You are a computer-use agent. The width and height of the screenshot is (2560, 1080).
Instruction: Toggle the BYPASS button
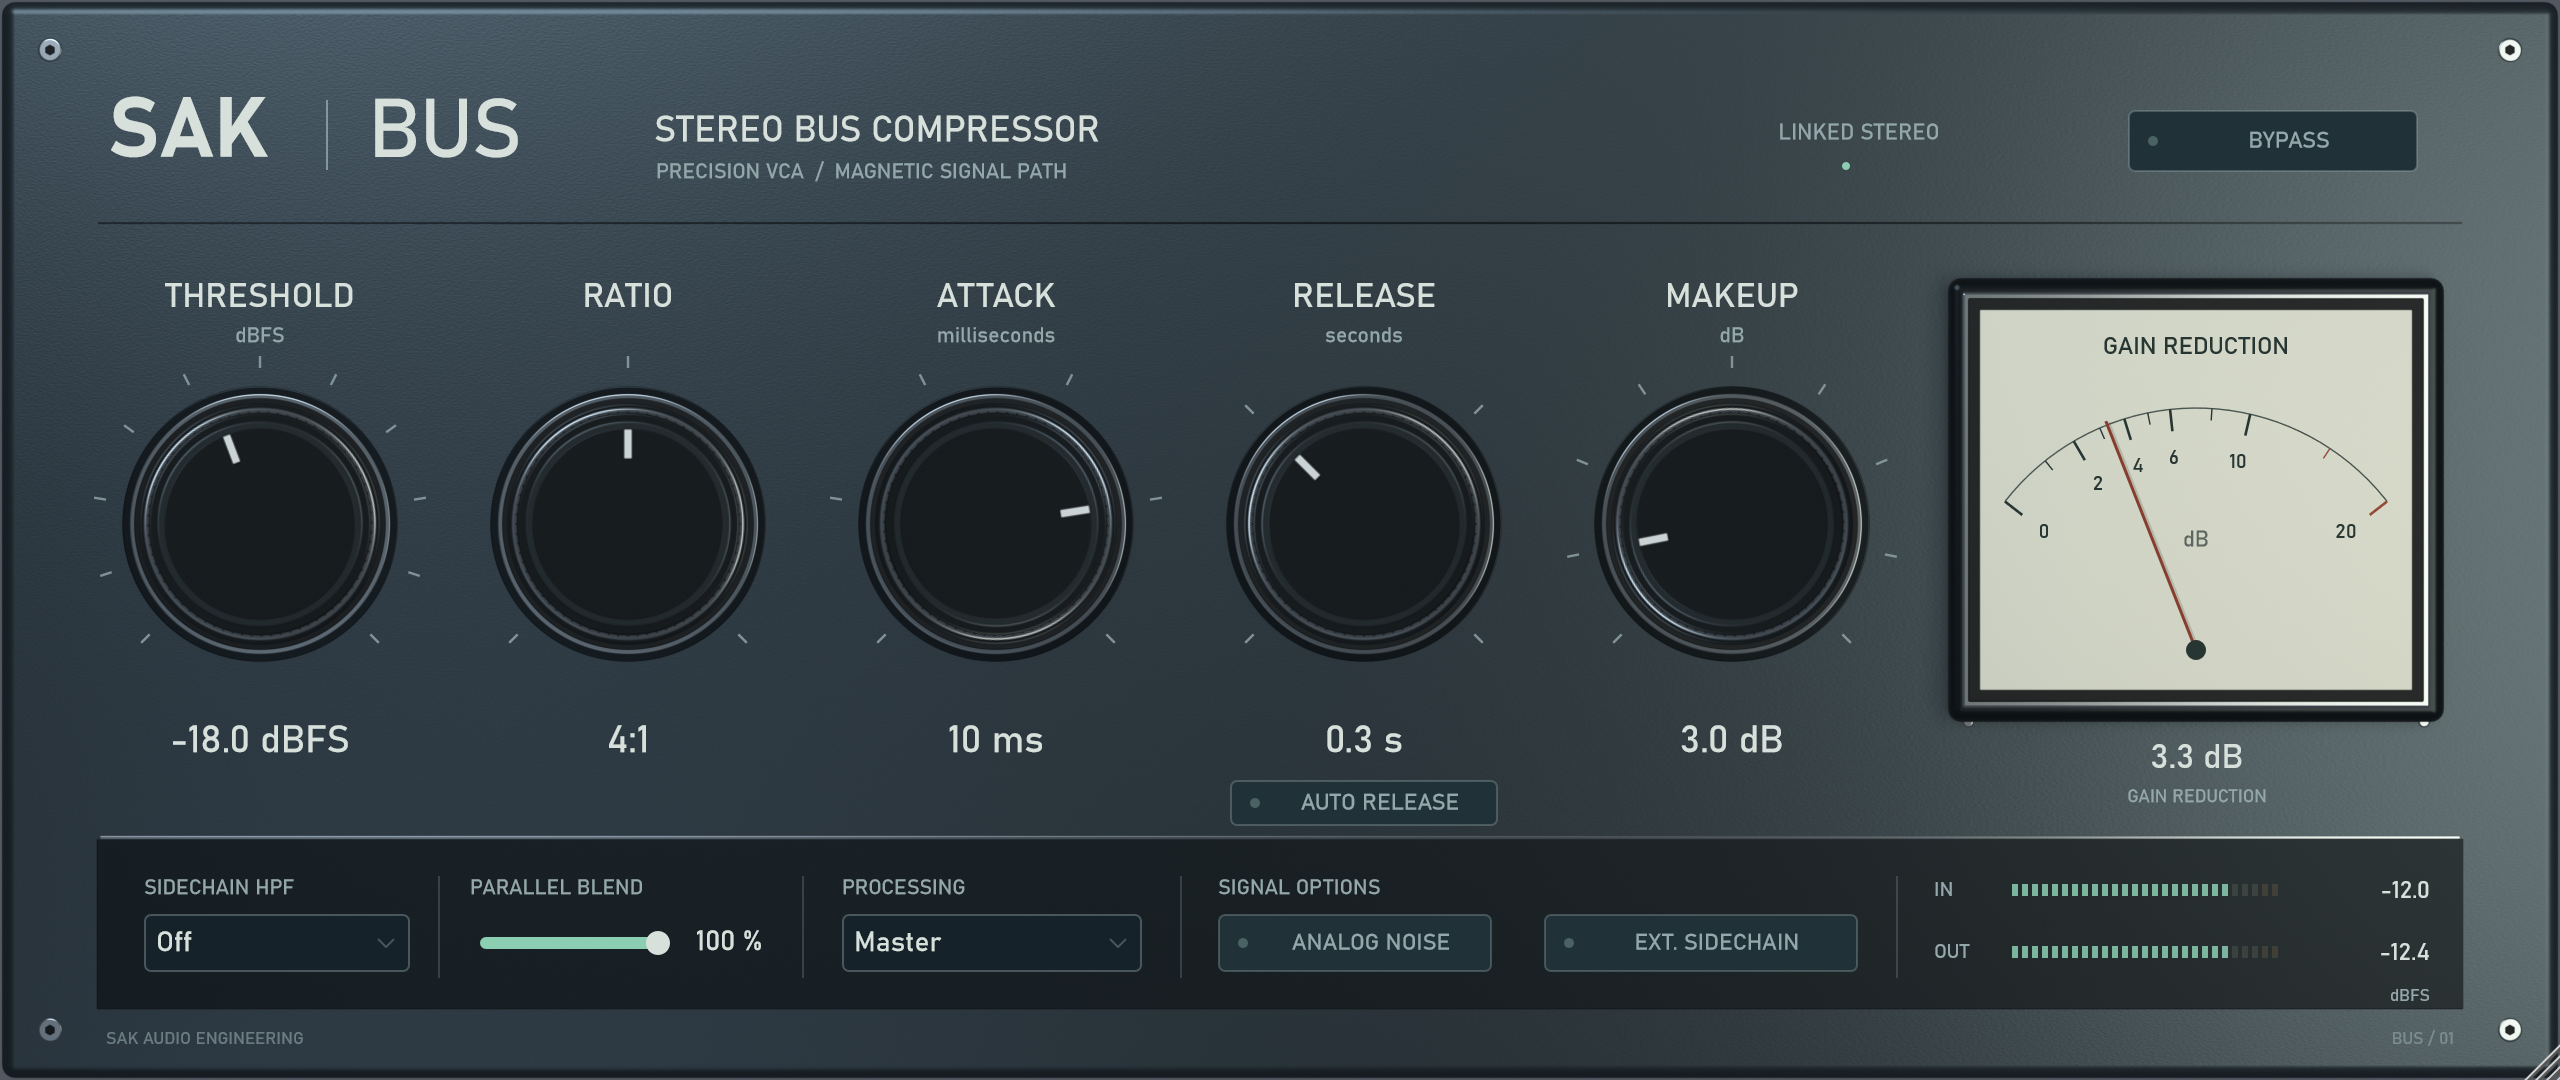(2272, 141)
